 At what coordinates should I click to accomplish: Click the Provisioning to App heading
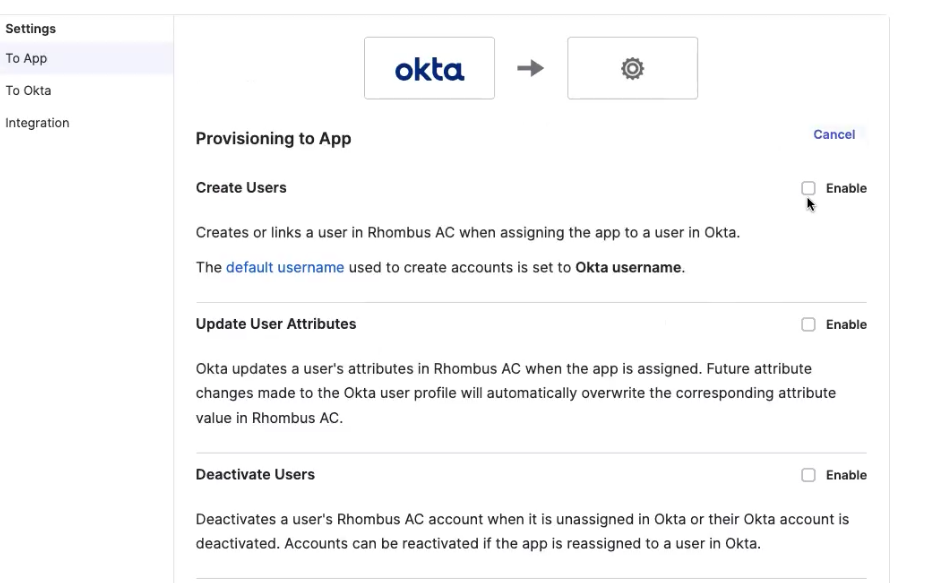click(x=273, y=138)
